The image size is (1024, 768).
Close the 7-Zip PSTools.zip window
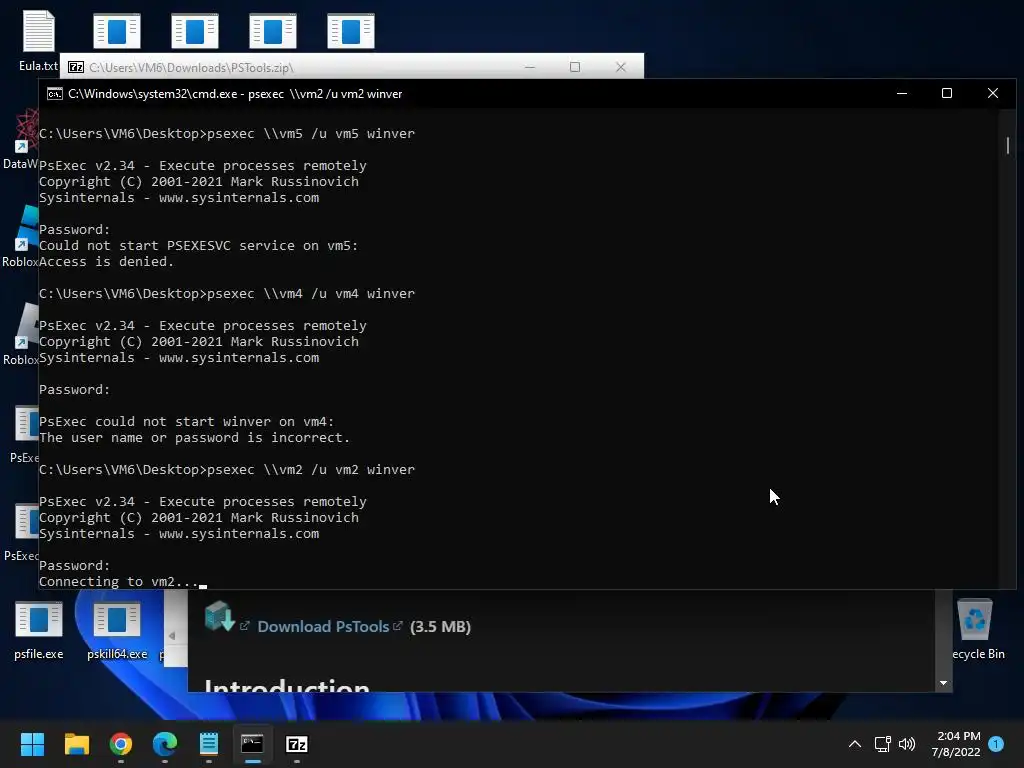[x=620, y=67]
